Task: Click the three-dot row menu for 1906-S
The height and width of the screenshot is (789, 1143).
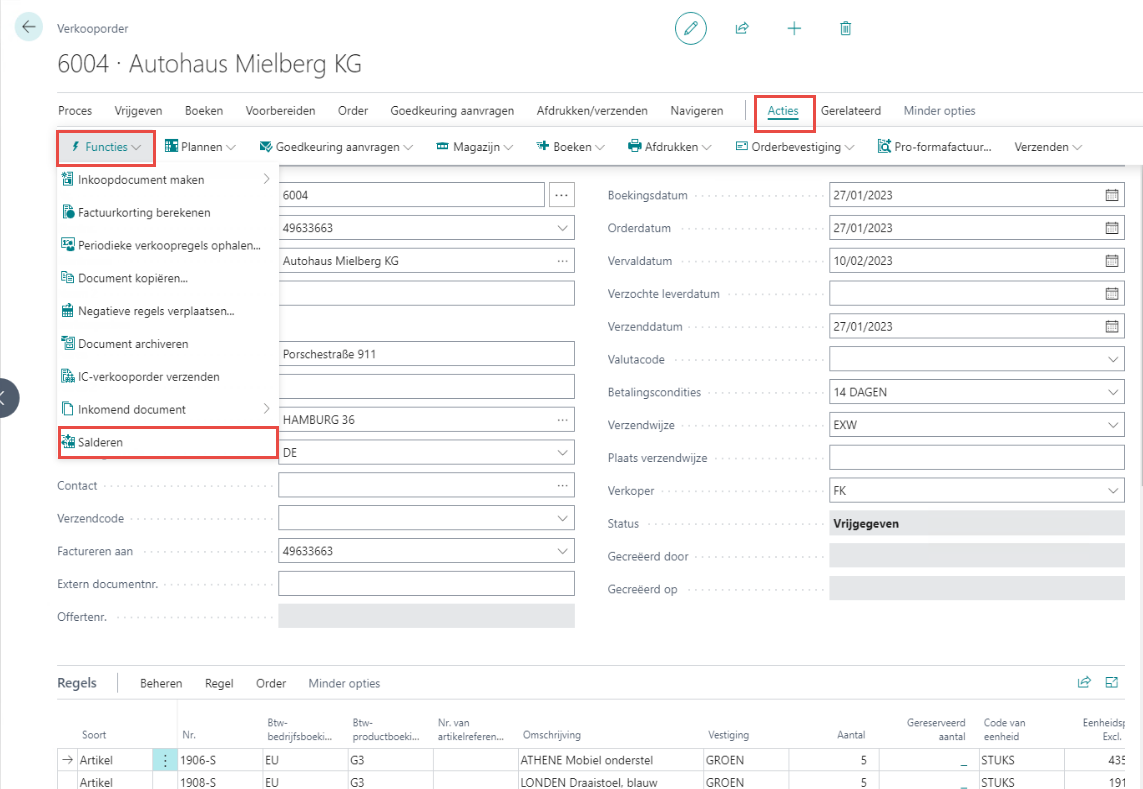Action: pos(165,760)
